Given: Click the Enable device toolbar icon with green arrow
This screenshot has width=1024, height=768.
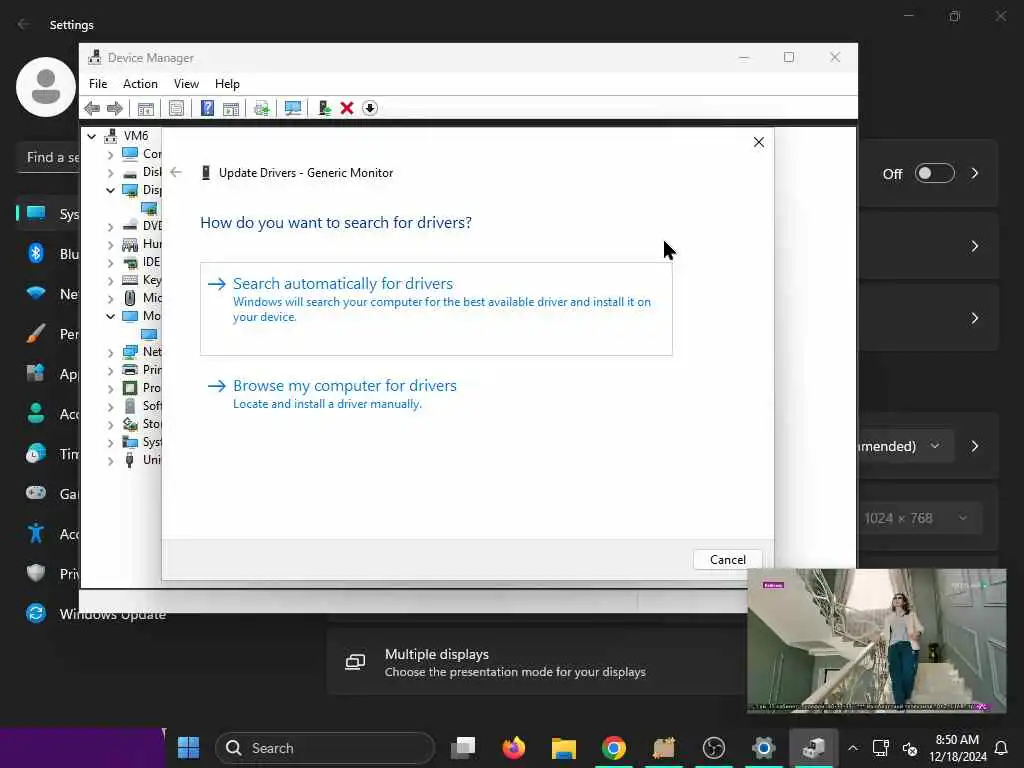Looking at the screenshot, I should [324, 108].
